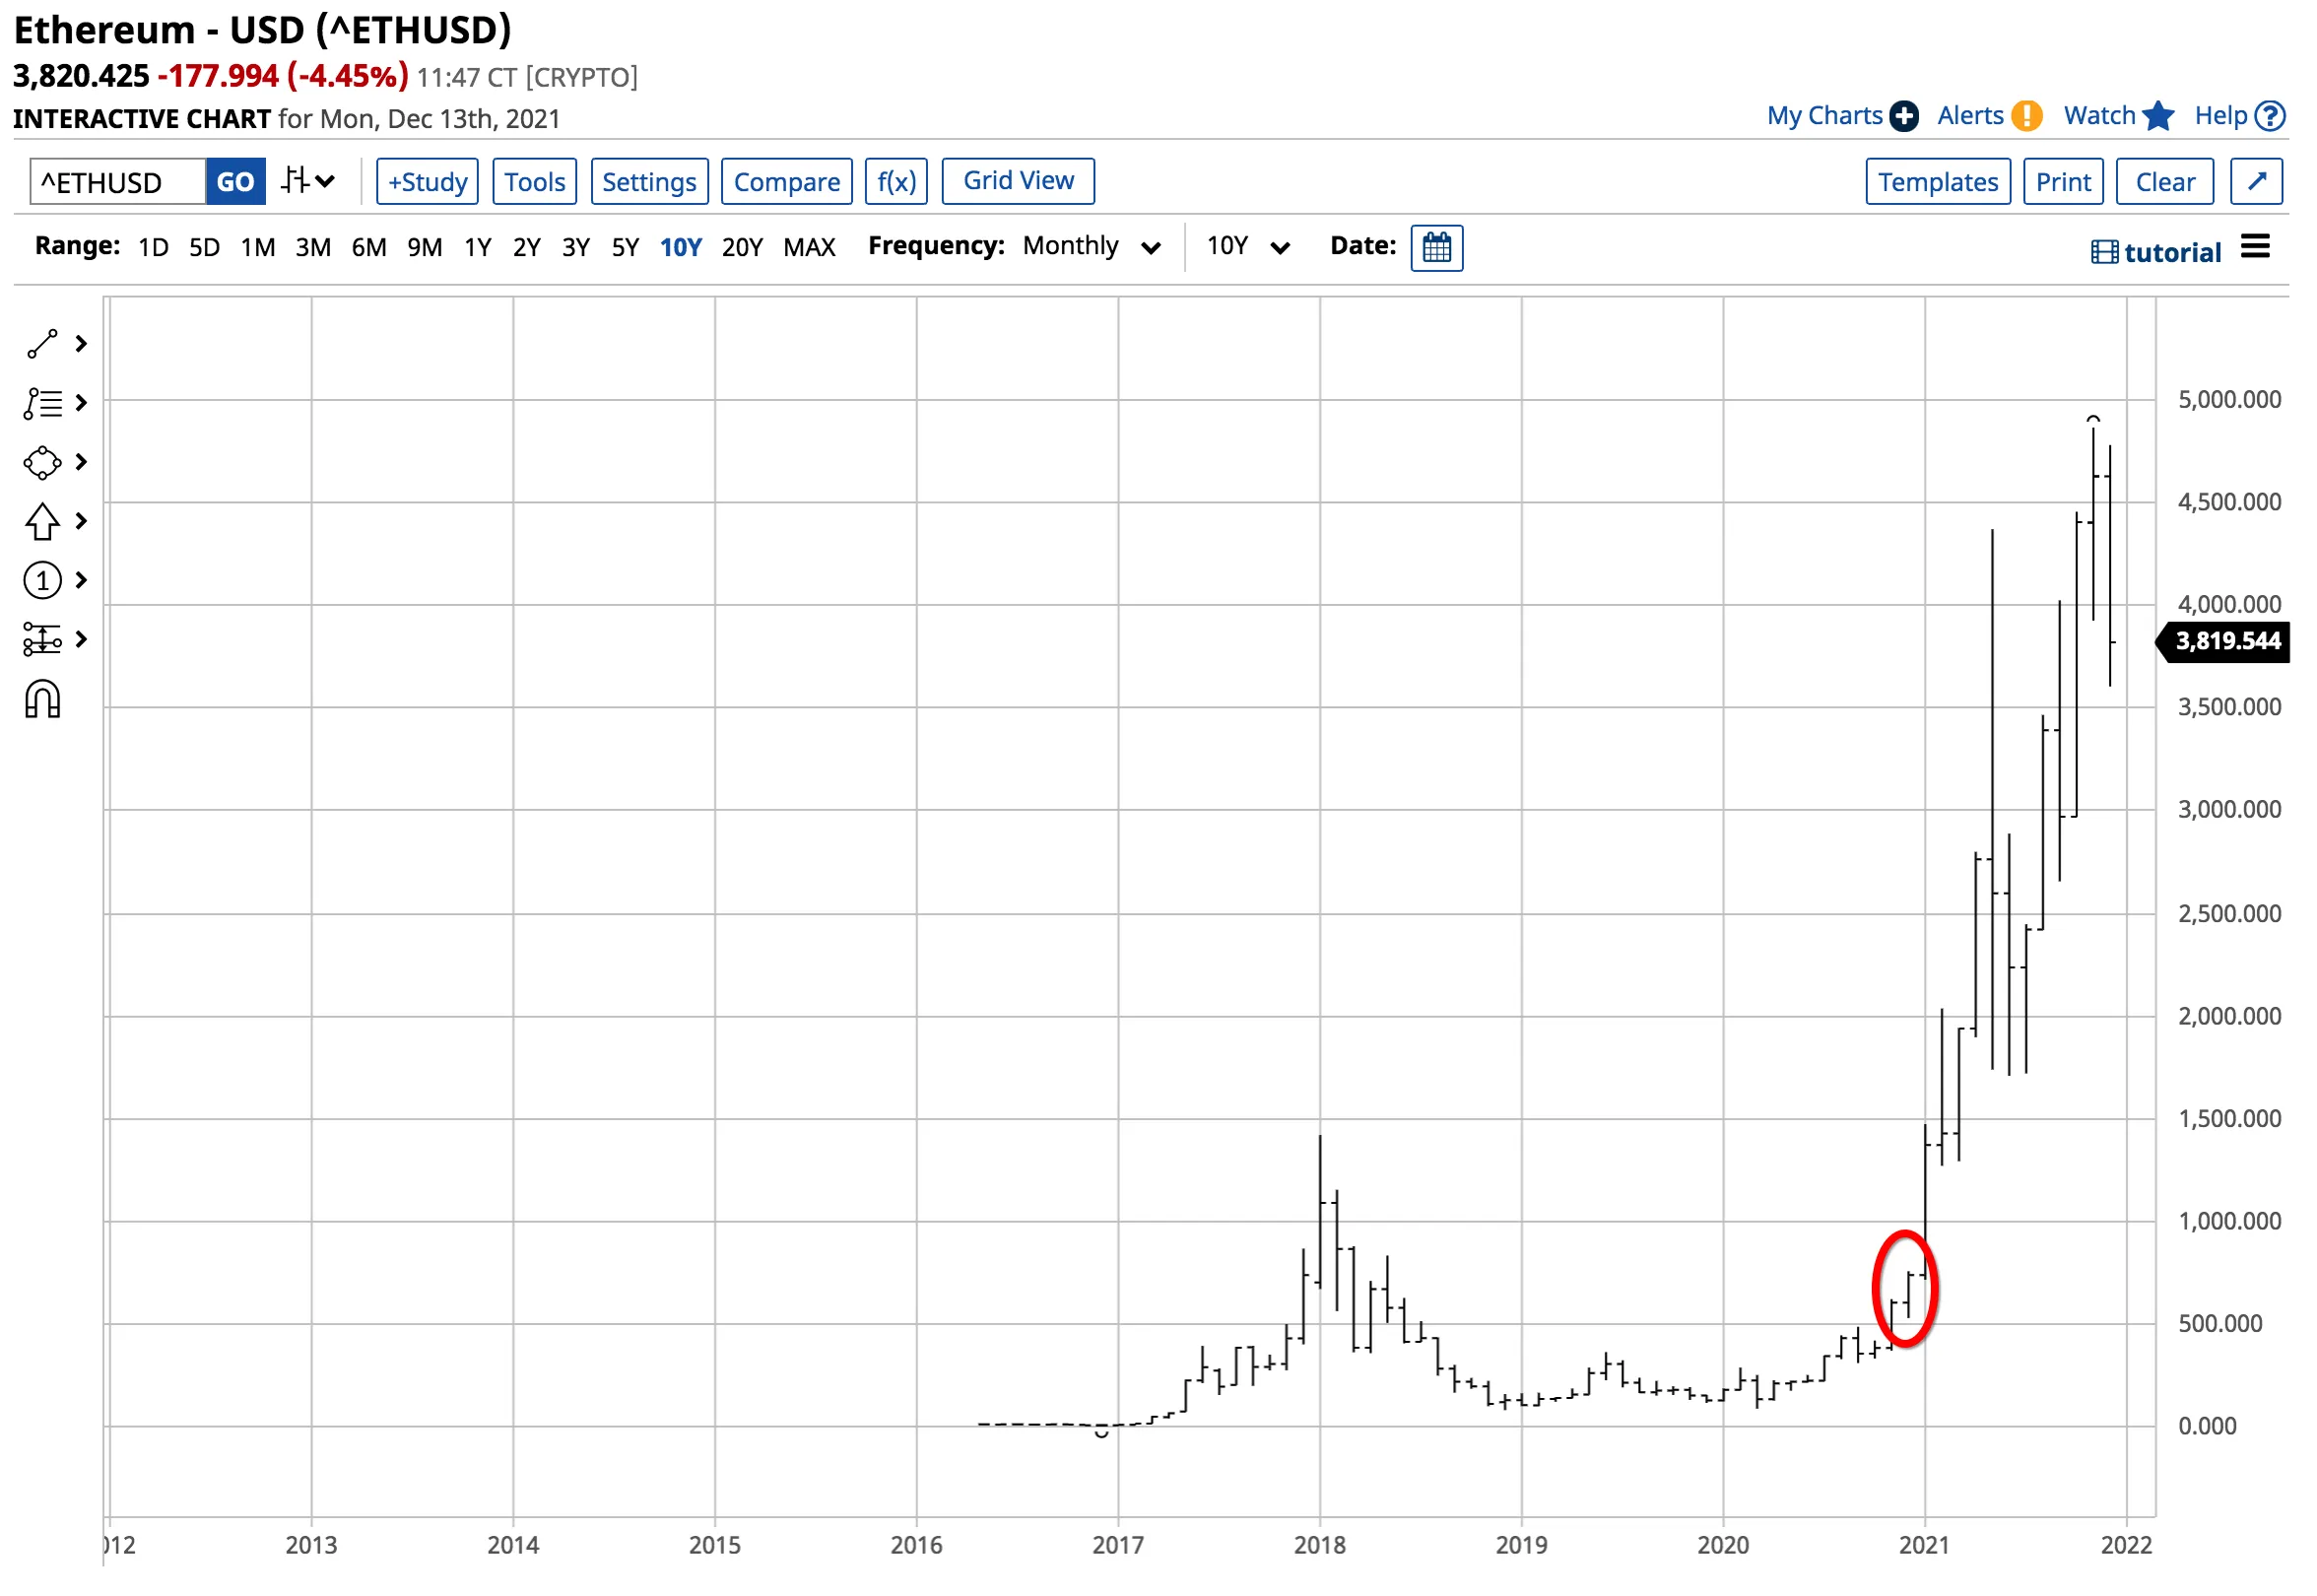The width and height of the screenshot is (2317, 1596).
Task: Click the My Charts plus icon
Action: [x=1905, y=117]
